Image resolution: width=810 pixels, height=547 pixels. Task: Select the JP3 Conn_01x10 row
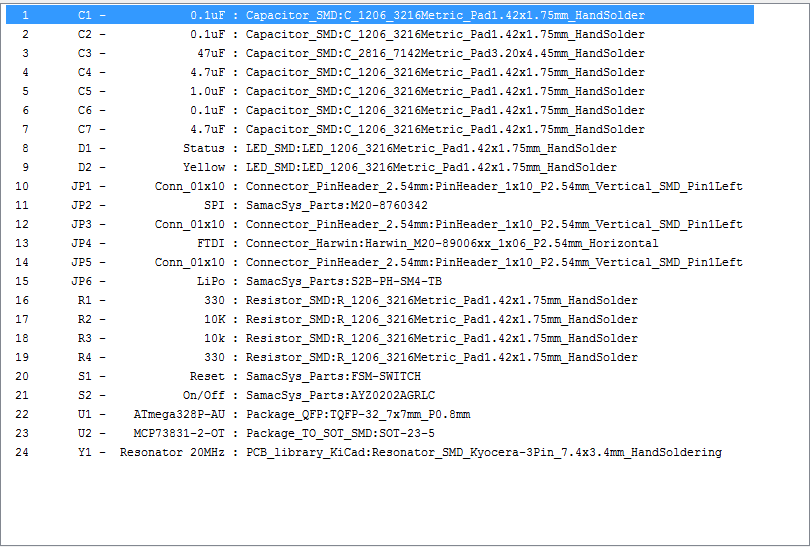pyautogui.click(x=380, y=224)
